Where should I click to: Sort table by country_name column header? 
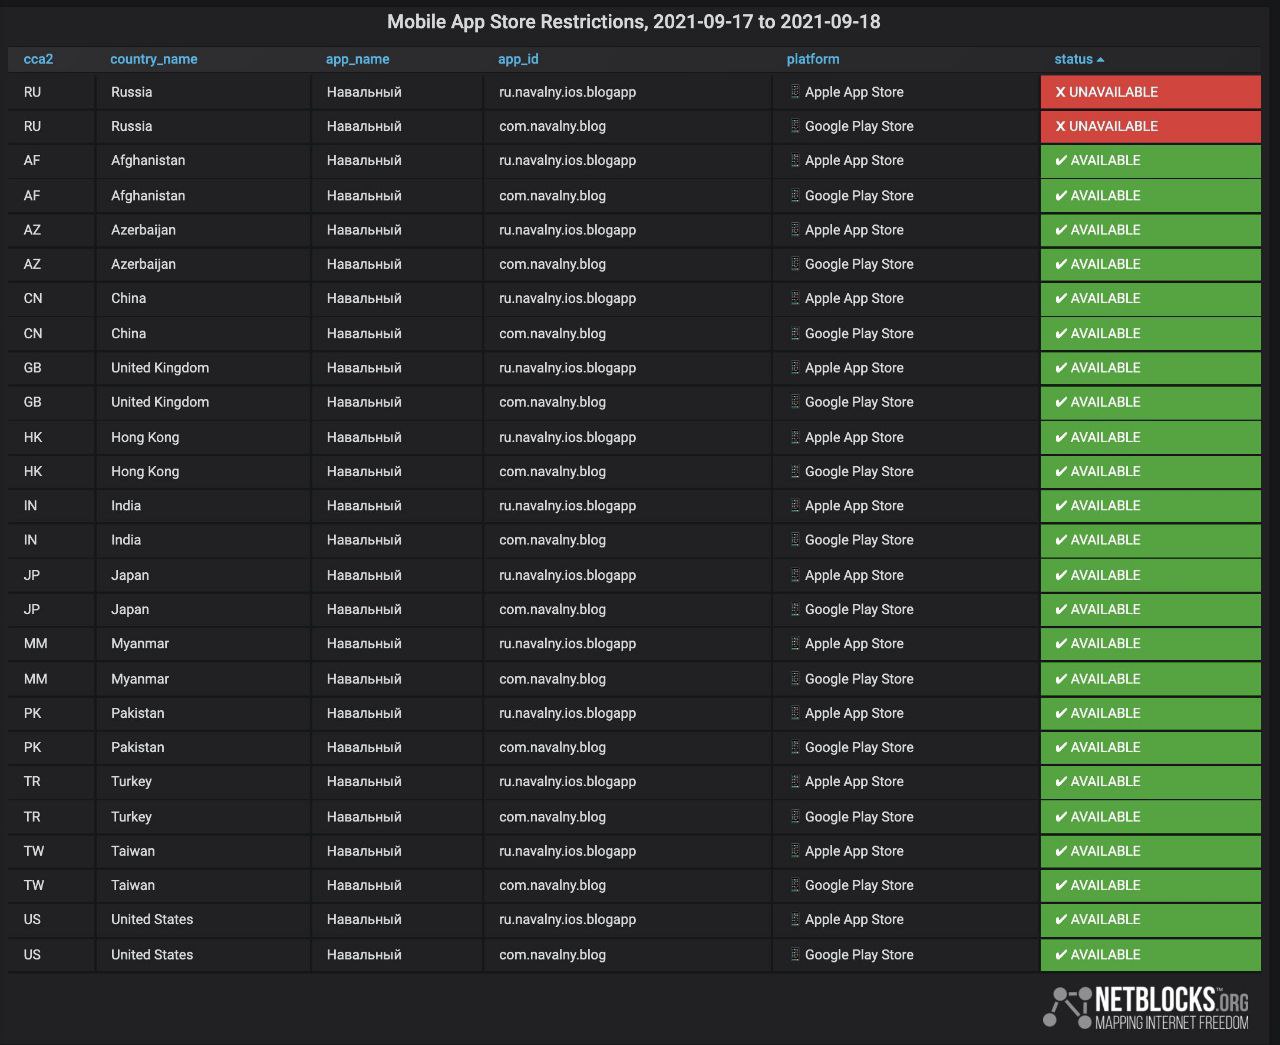point(153,59)
